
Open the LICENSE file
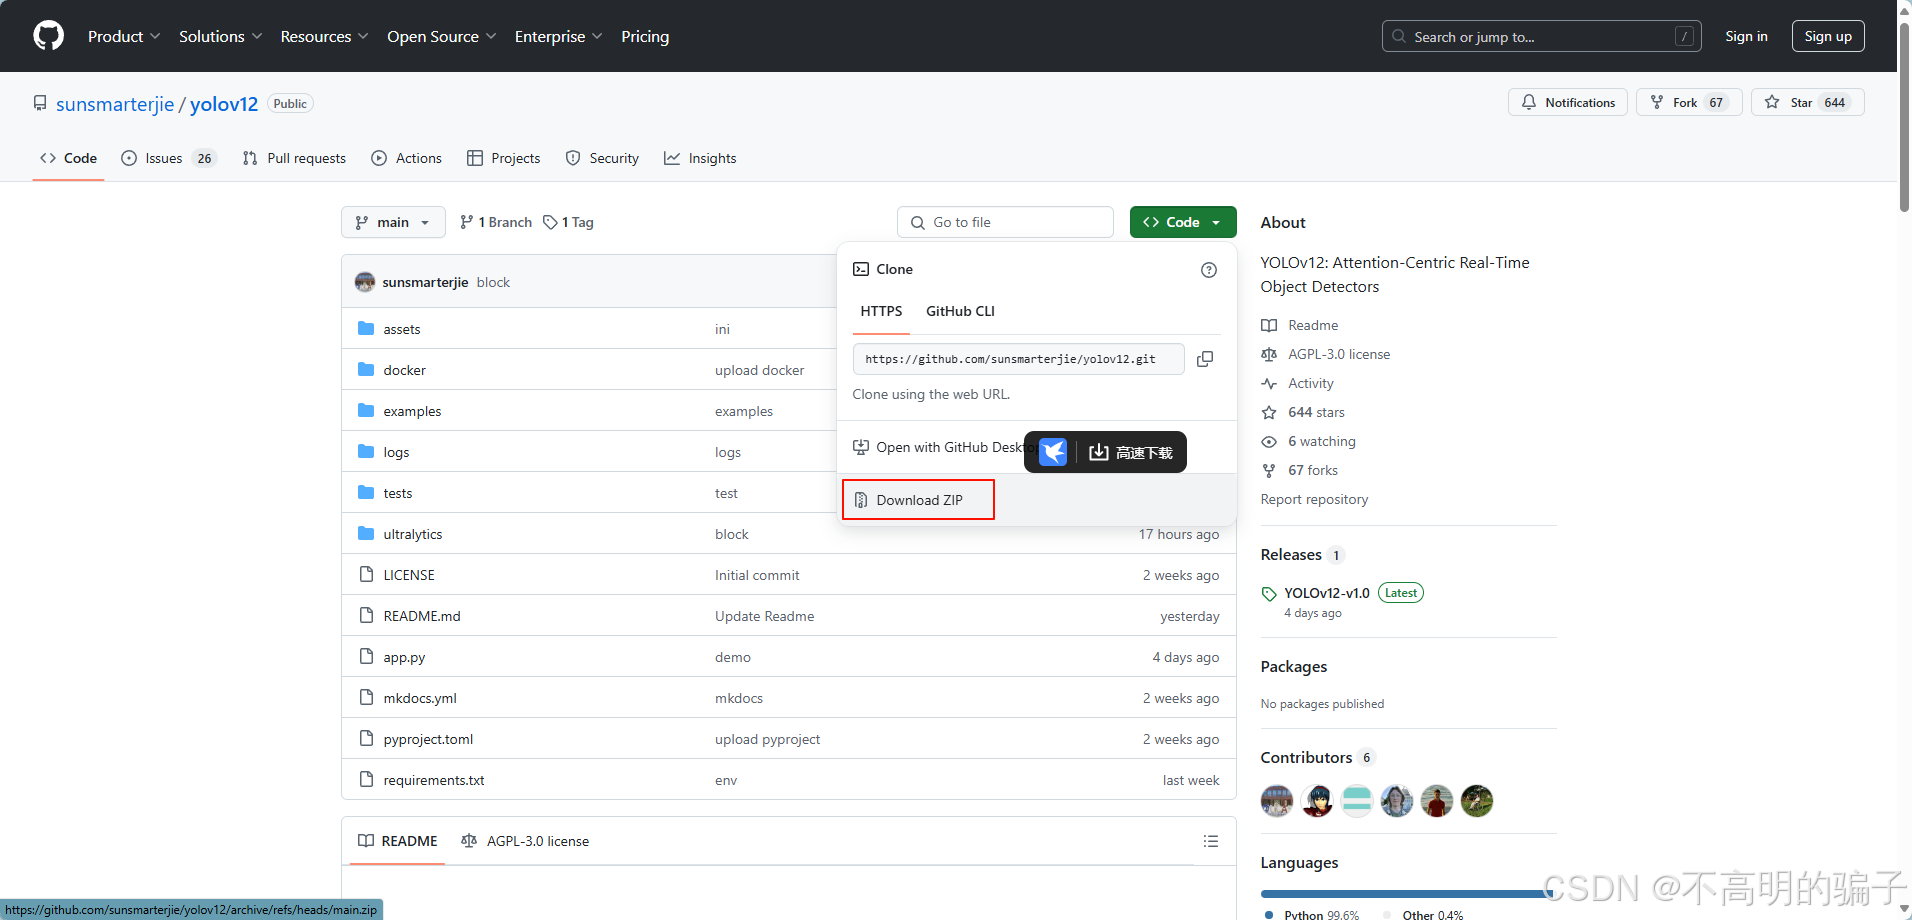click(x=409, y=575)
